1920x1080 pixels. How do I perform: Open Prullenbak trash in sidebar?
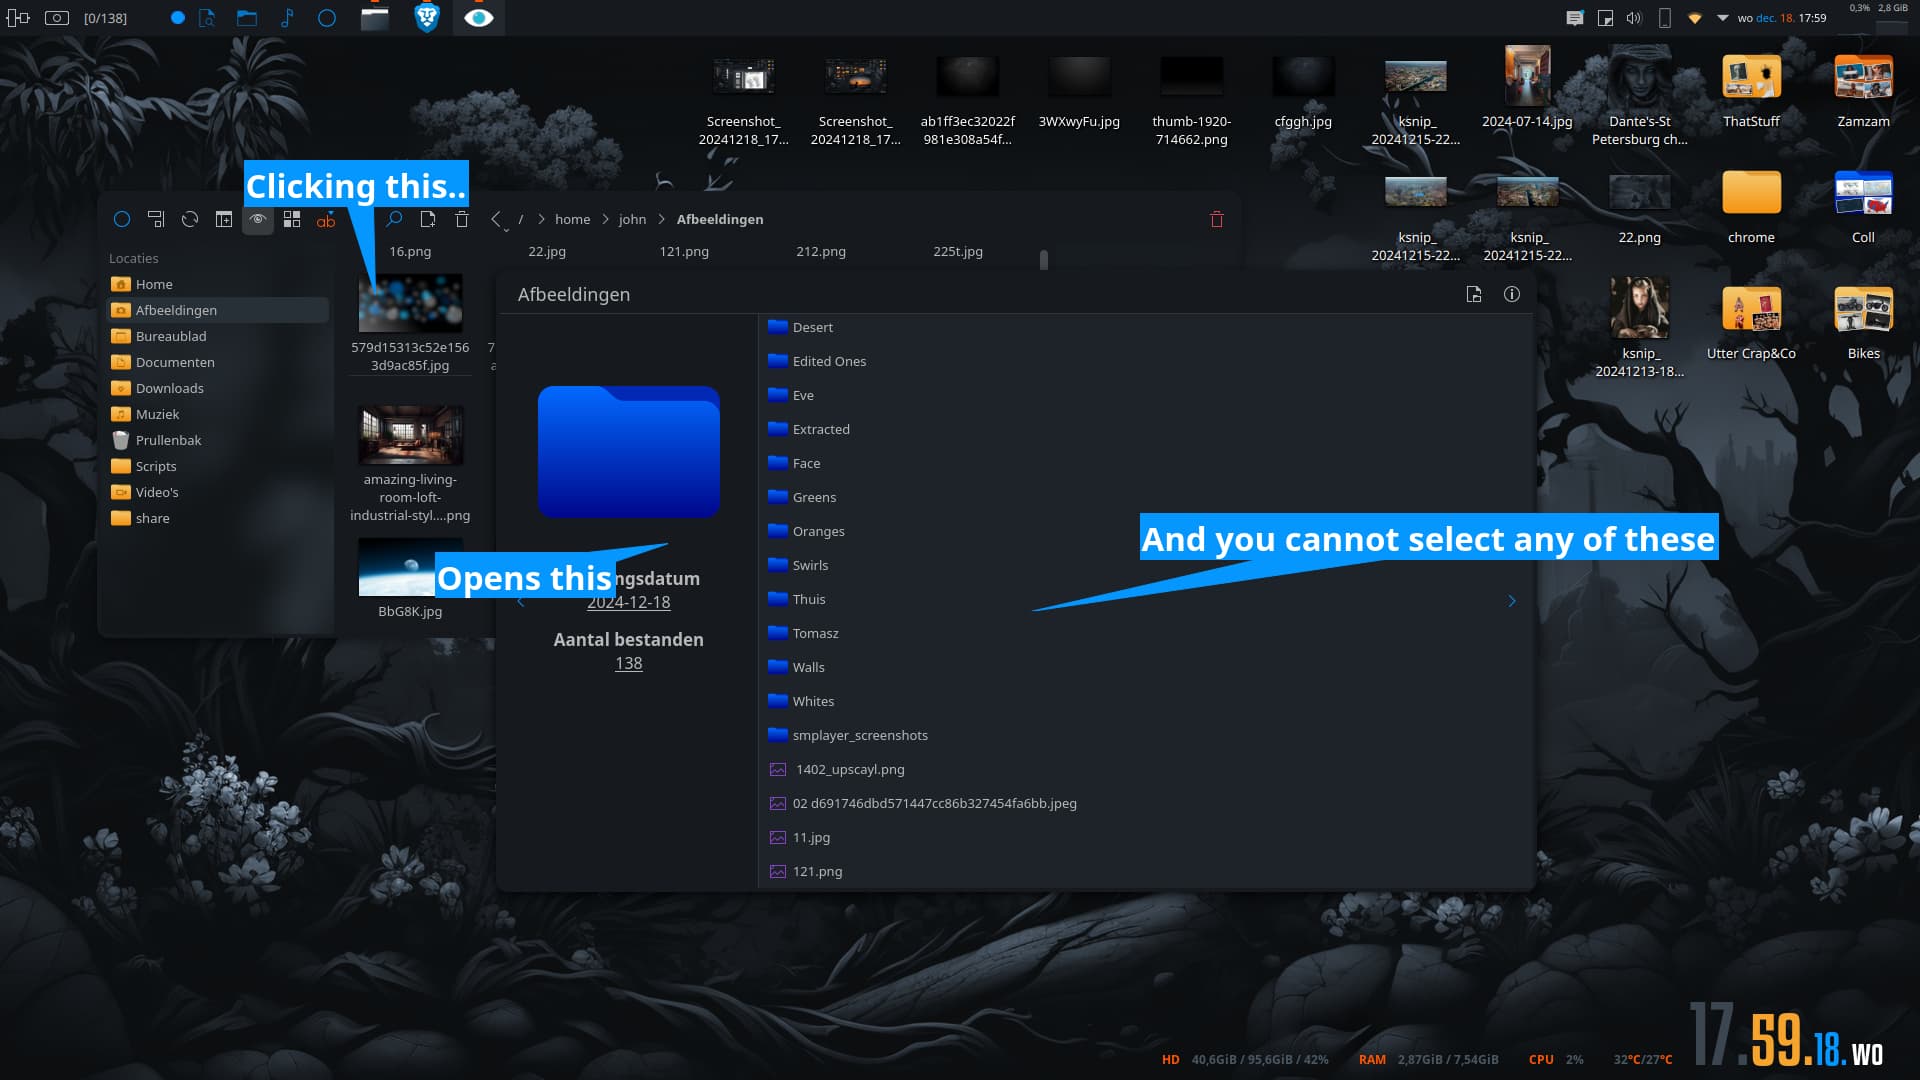tap(218, 440)
